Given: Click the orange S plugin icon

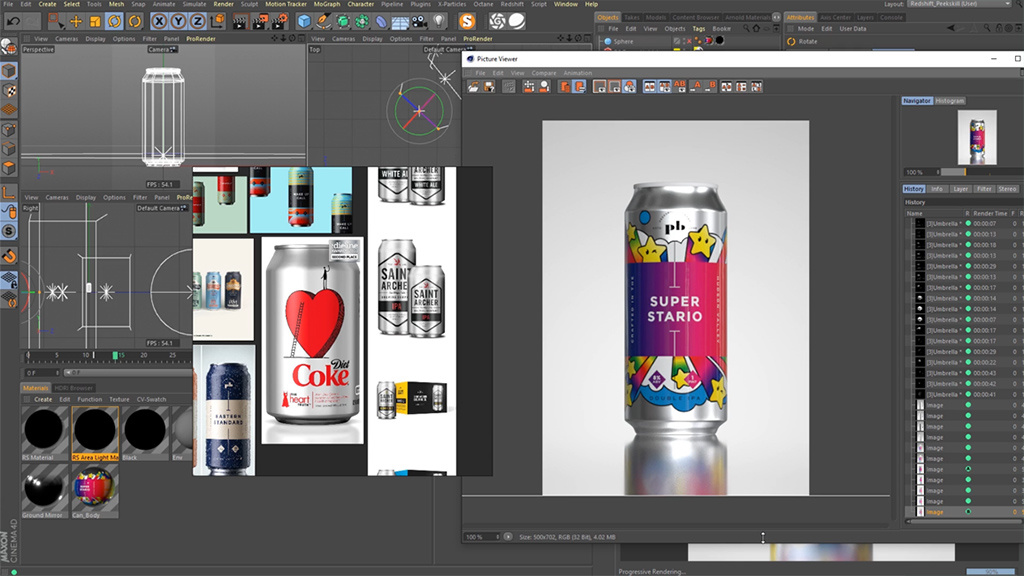Looking at the screenshot, I should (x=467, y=22).
